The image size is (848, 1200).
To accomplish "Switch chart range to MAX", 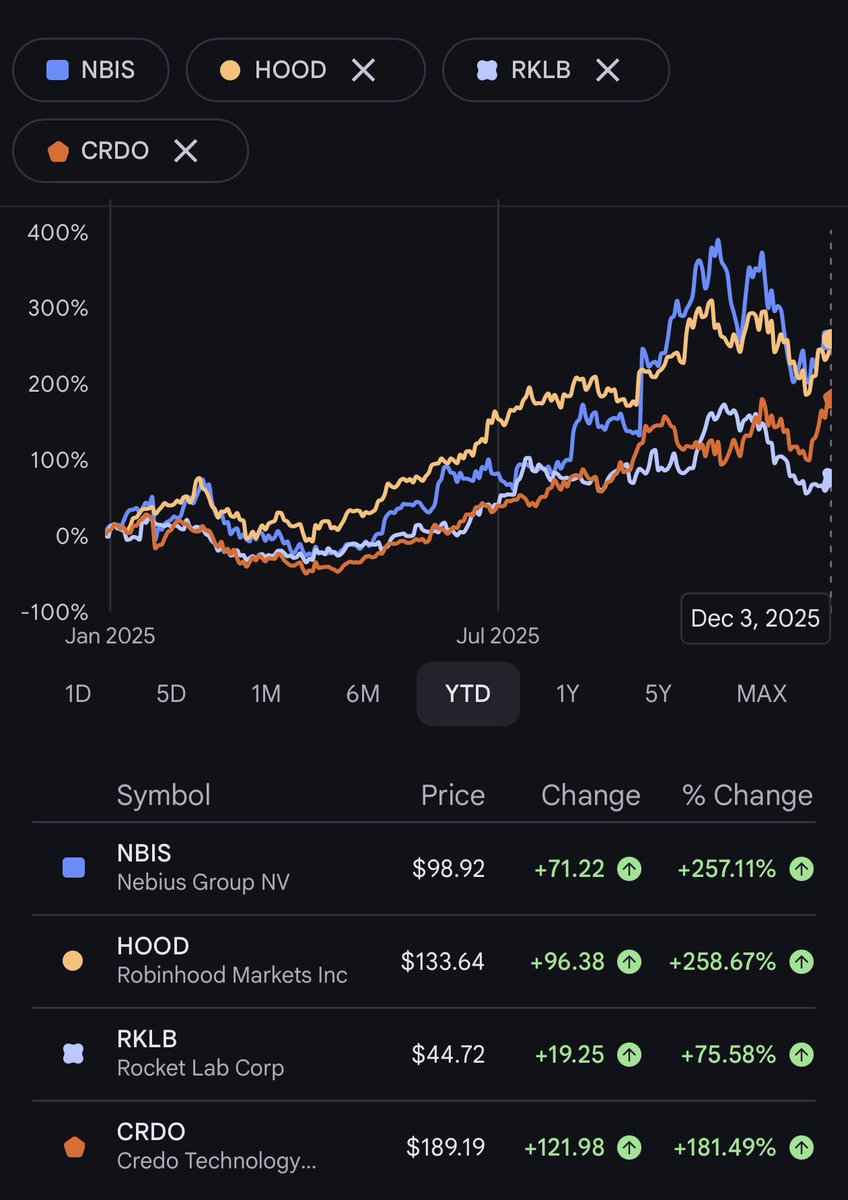I will pos(761,693).
